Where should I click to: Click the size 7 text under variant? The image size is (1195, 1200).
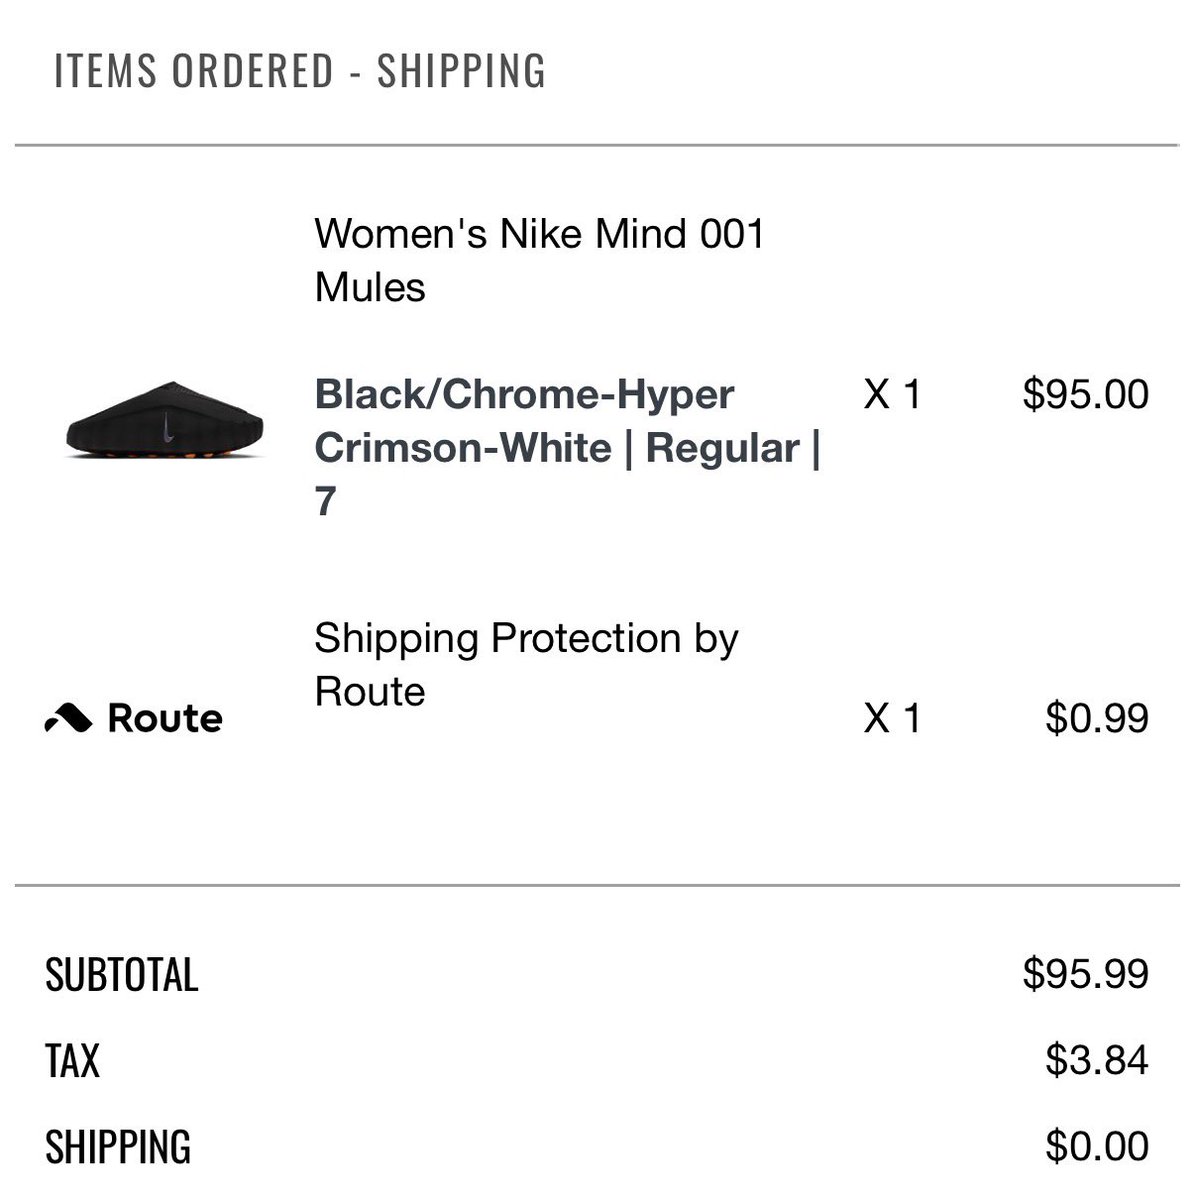pyautogui.click(x=325, y=501)
